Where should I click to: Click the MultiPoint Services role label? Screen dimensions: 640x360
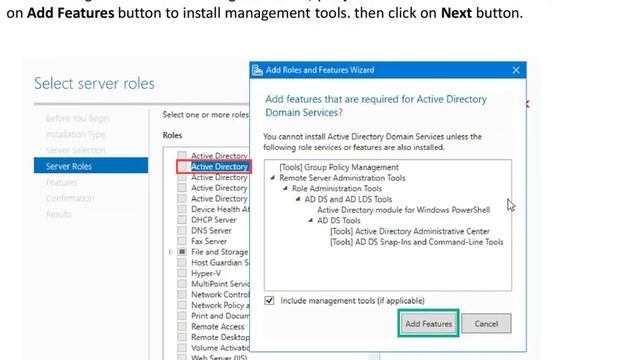tap(220, 284)
